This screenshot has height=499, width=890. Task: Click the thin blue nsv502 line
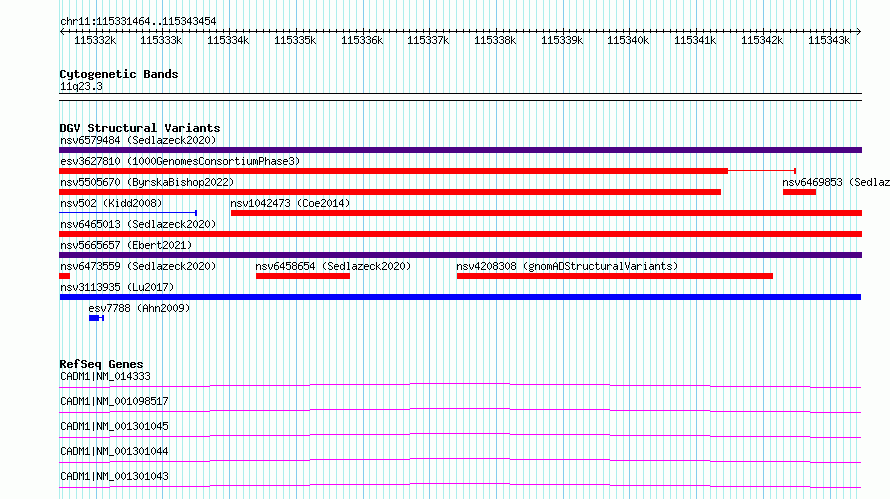point(128,213)
